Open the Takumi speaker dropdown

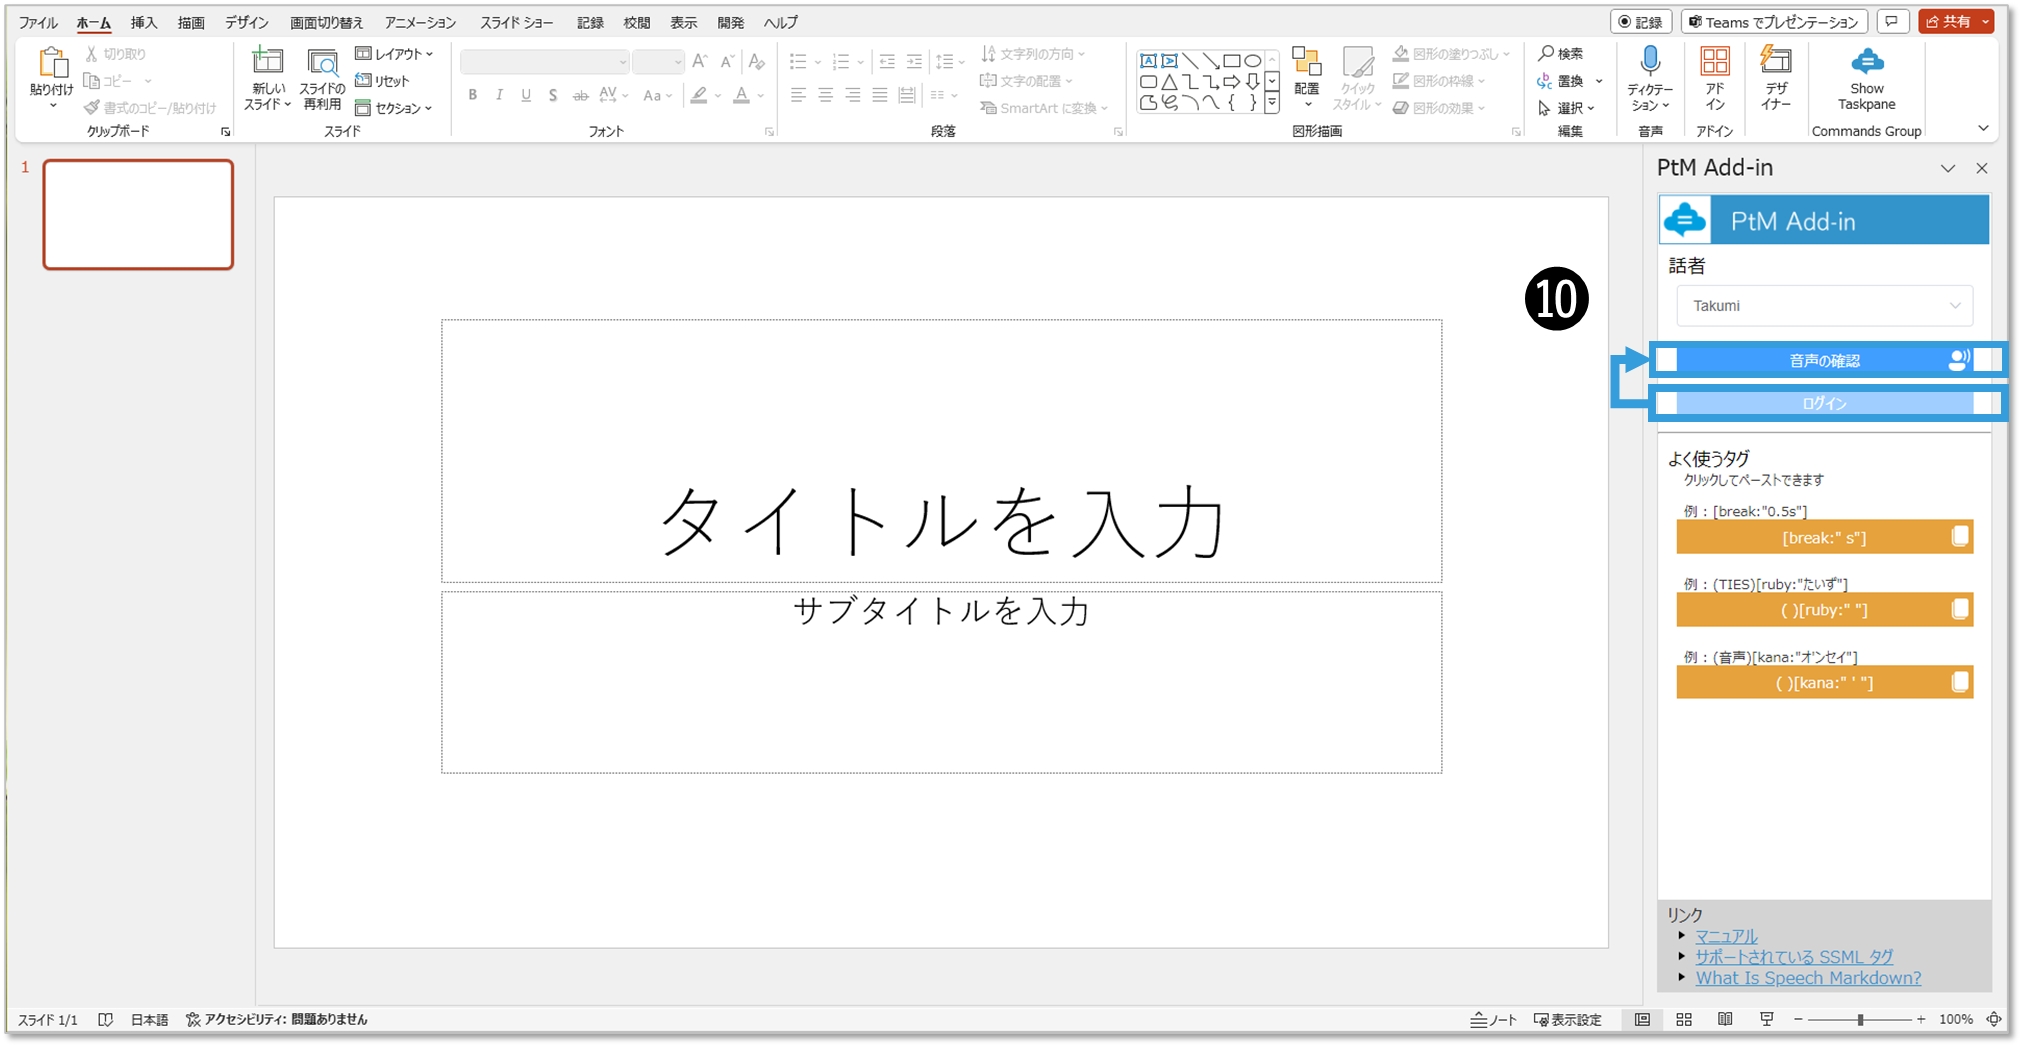1824,306
